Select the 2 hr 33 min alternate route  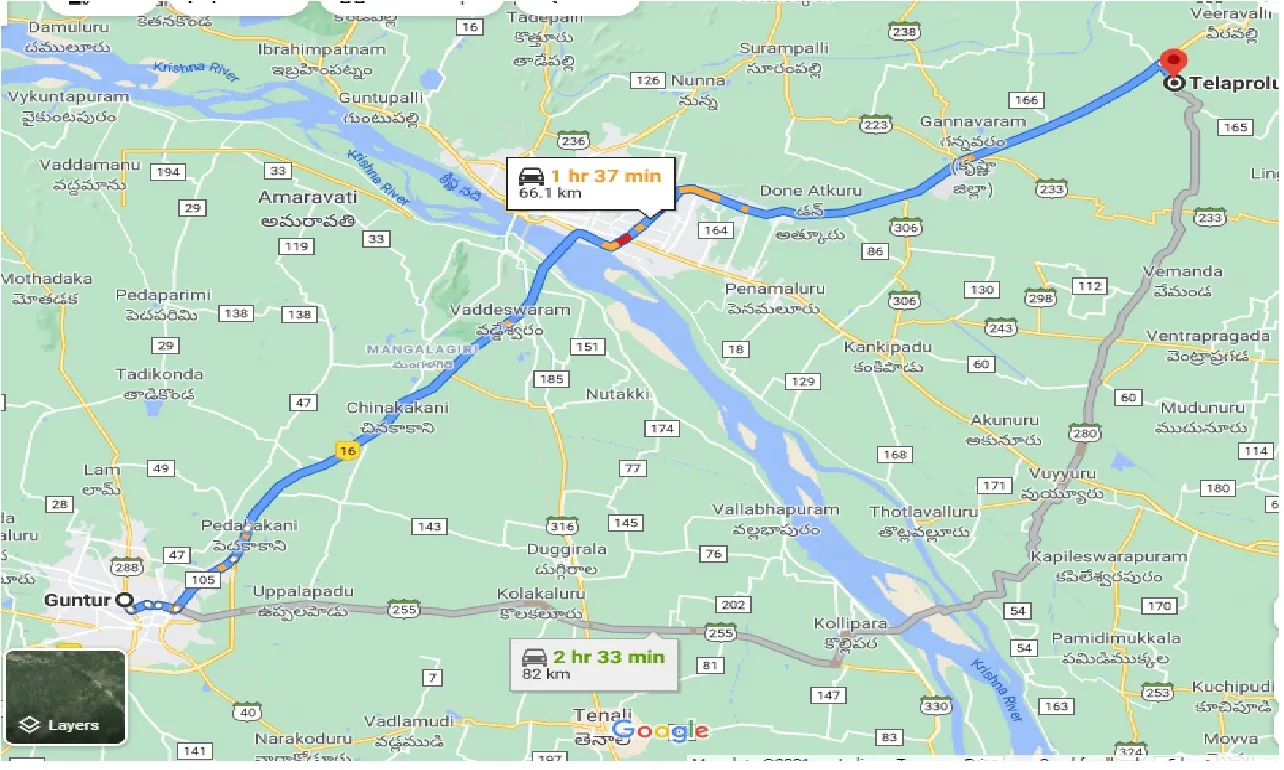click(594, 664)
